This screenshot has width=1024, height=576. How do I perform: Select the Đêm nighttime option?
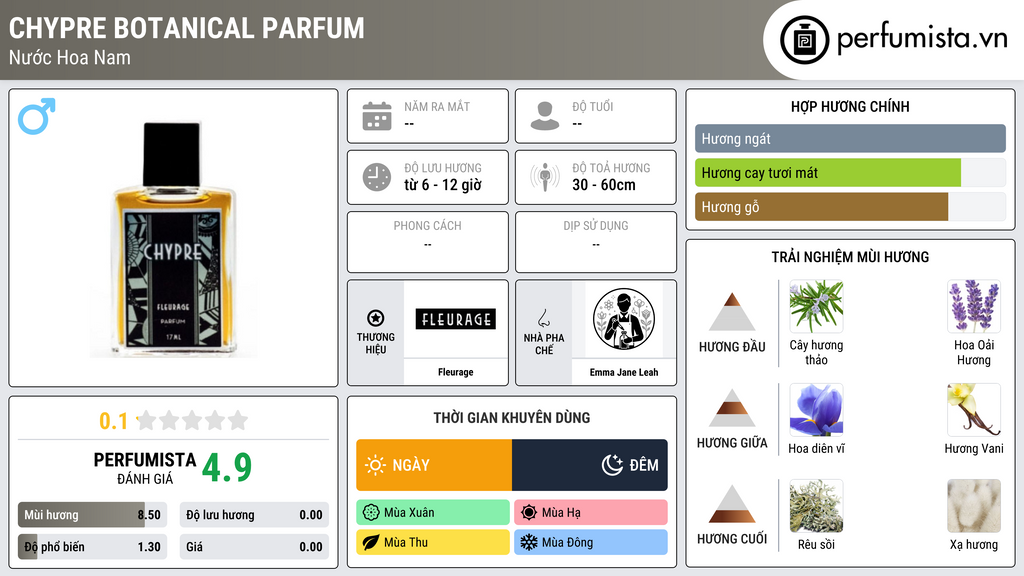click(x=590, y=465)
